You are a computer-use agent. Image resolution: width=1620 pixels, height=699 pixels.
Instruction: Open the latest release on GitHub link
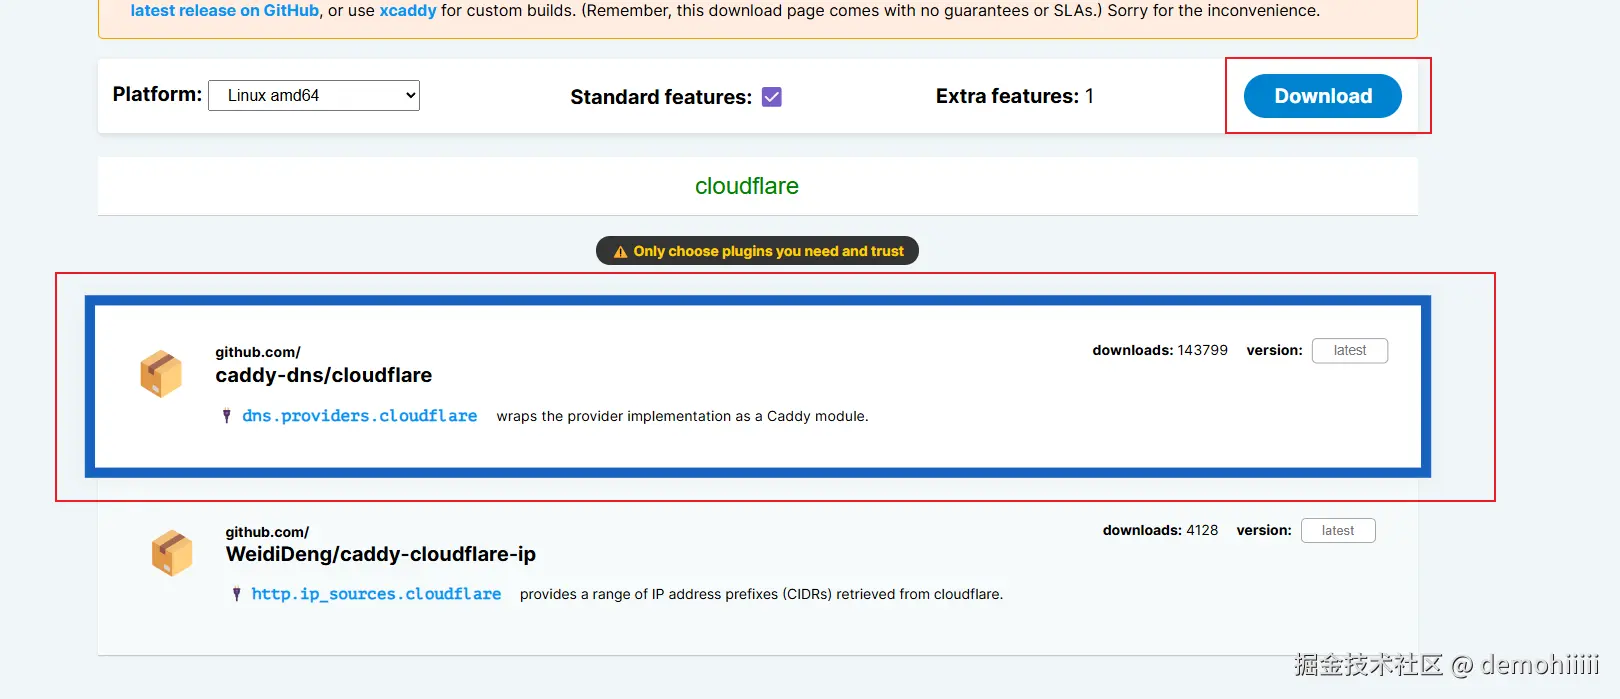pyautogui.click(x=225, y=10)
